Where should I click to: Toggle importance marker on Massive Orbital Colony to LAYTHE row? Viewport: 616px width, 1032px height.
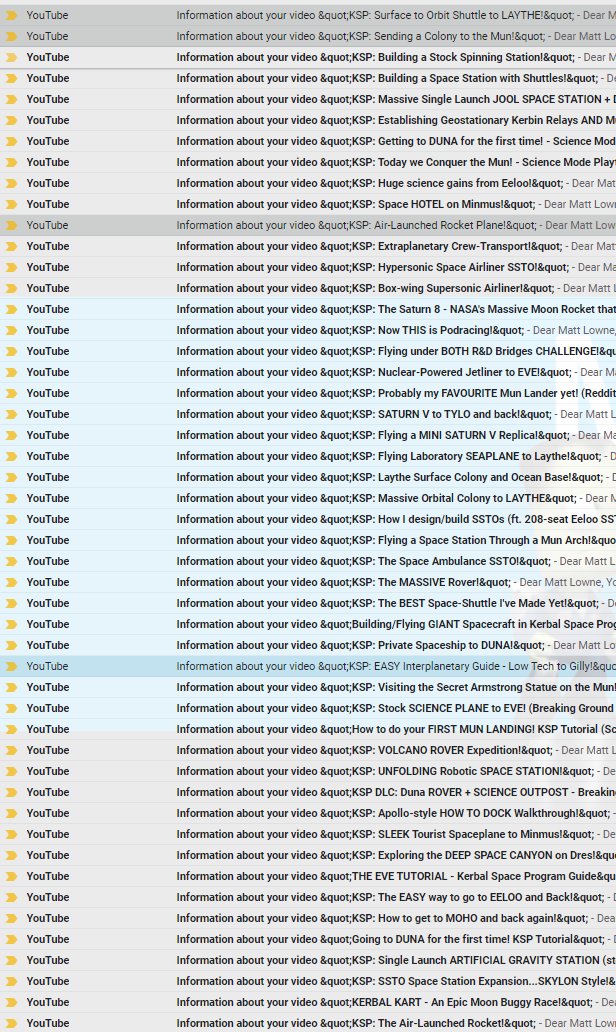(x=11, y=498)
